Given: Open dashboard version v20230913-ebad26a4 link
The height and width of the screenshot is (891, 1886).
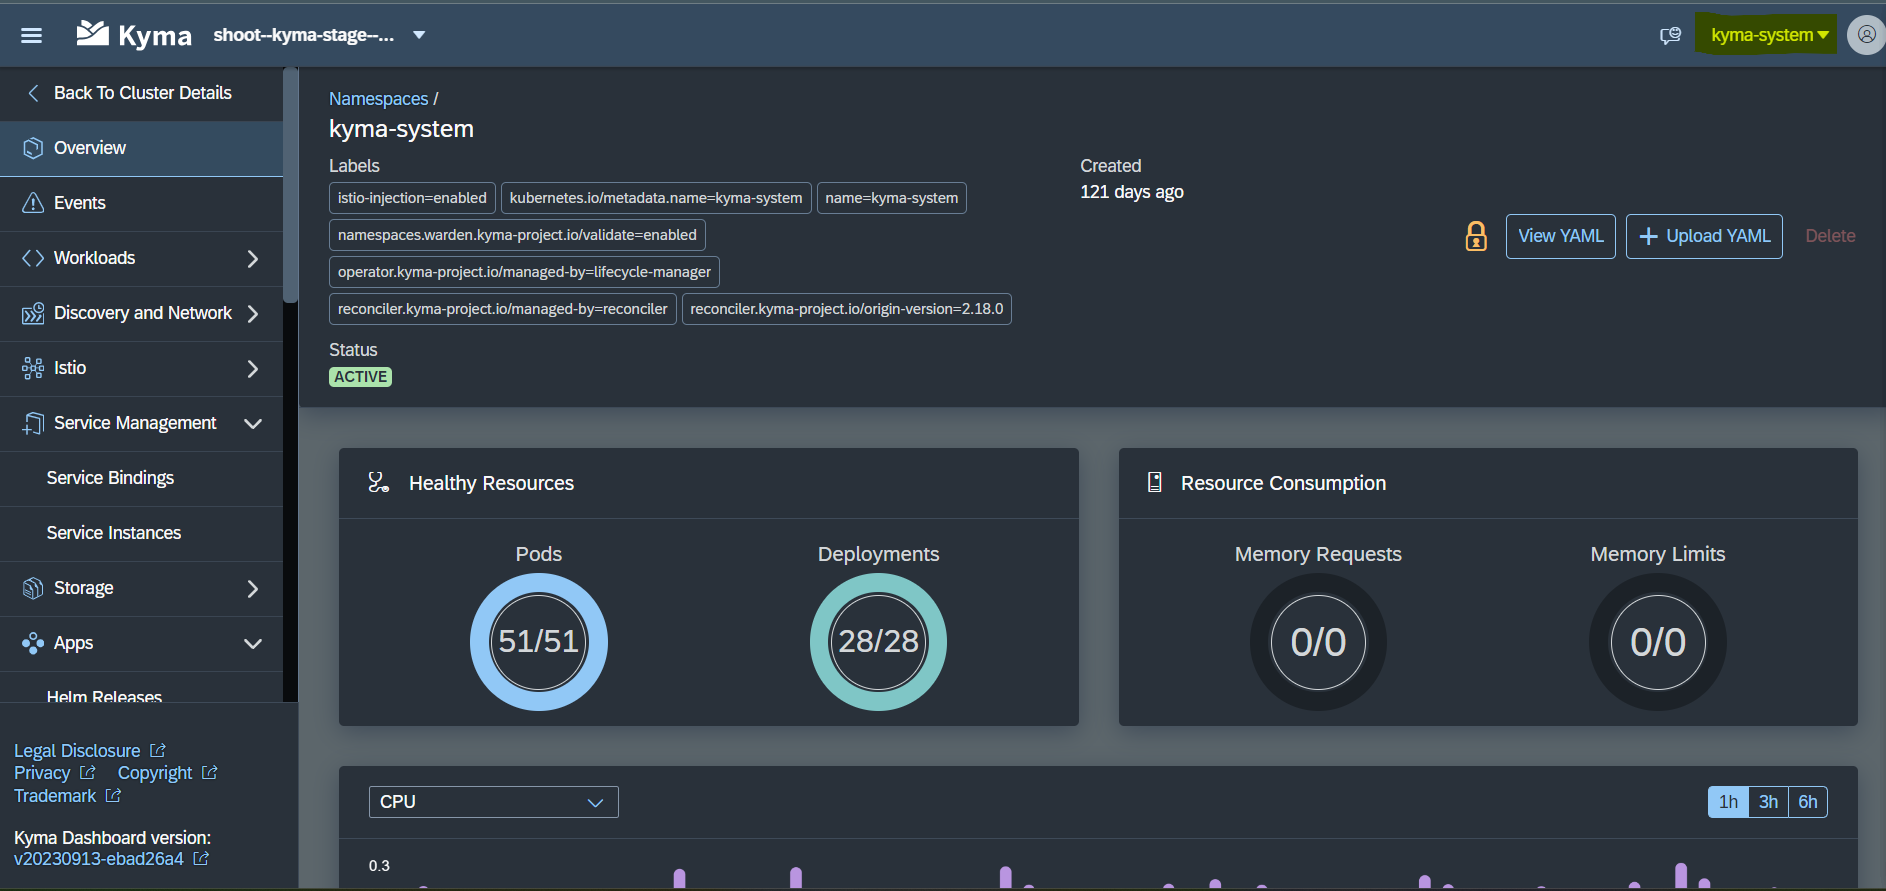Looking at the screenshot, I should click(99, 859).
